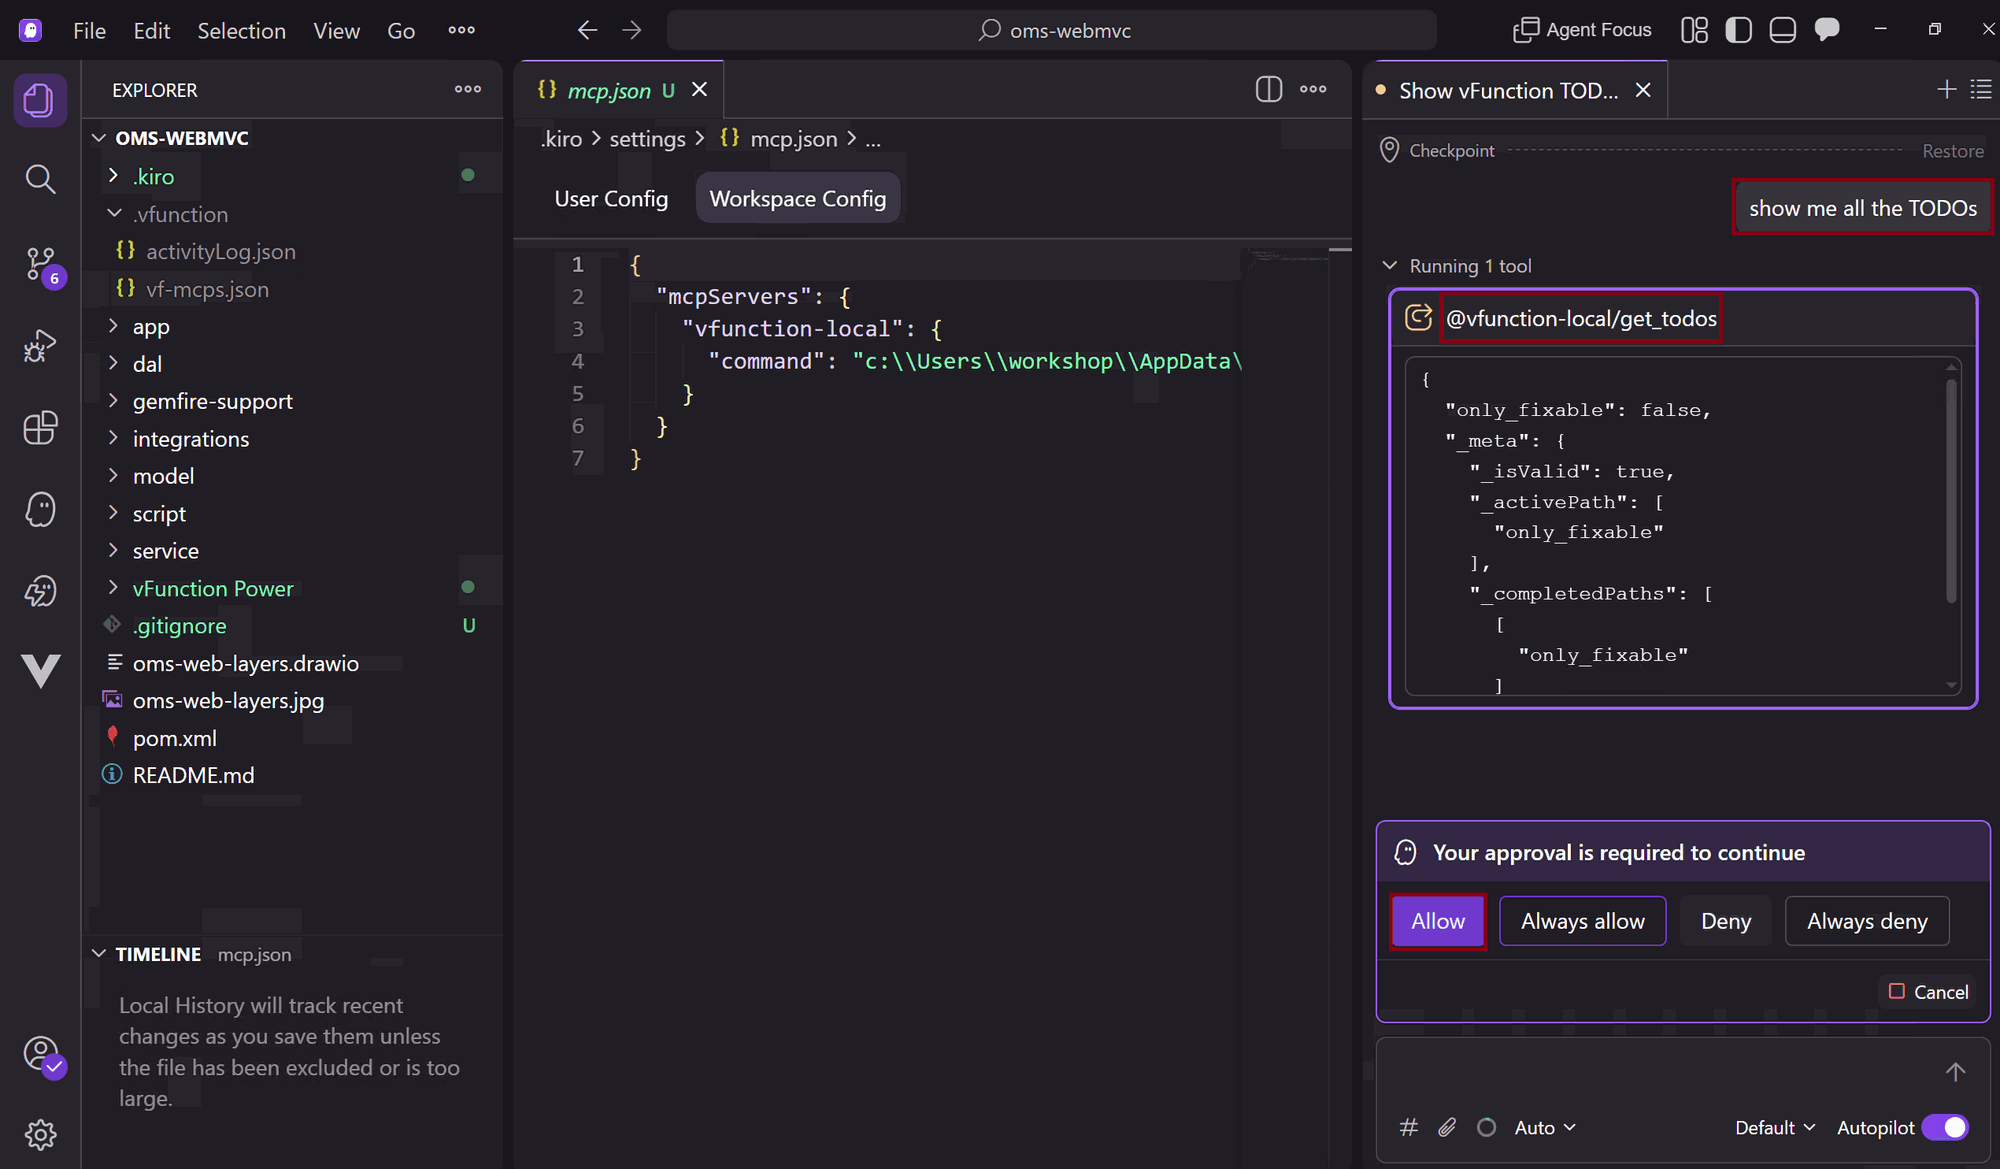Screen dimensions: 2000x1169
Task: Collapse the .vfunction folder
Action: tap(114, 214)
